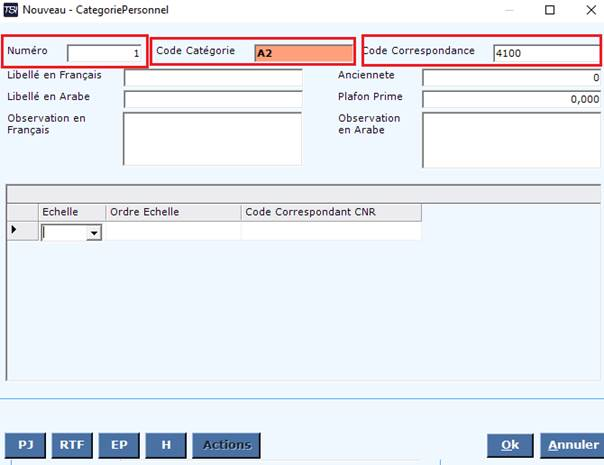
Task: Select the Code Correspondance field
Action: click(x=544, y=52)
